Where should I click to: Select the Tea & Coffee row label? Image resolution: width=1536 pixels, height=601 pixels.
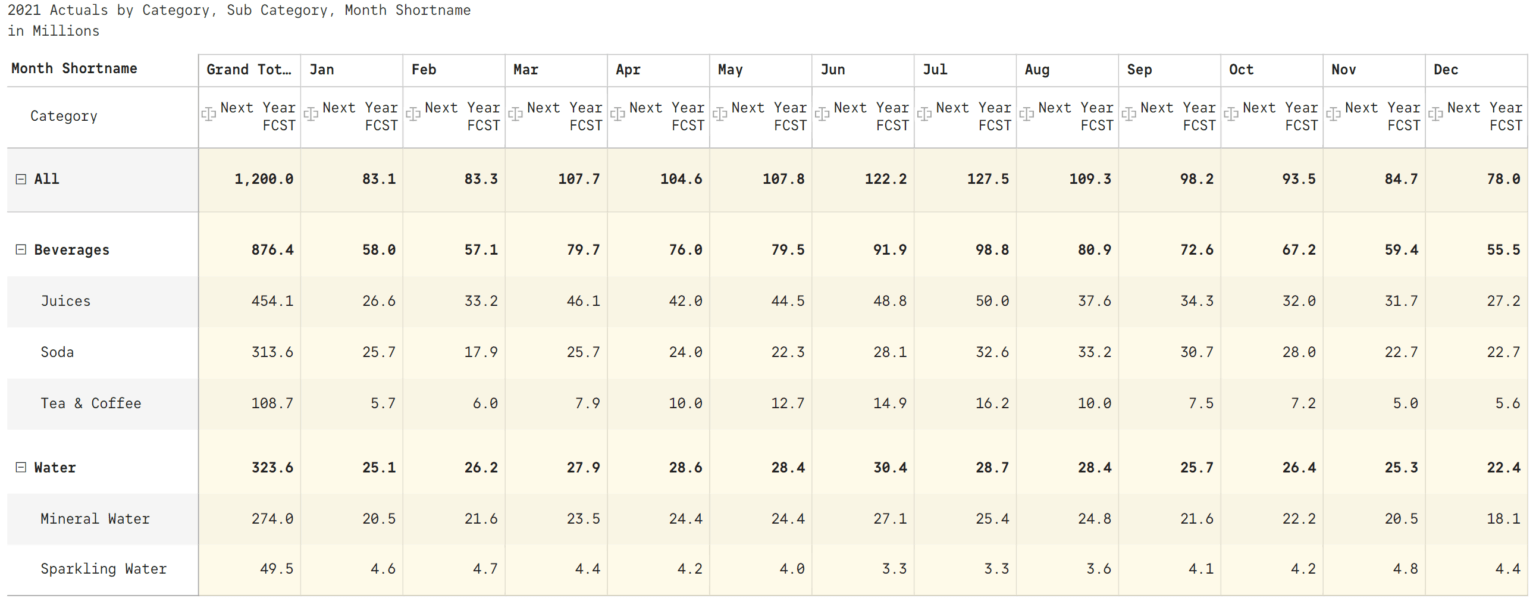tap(91, 404)
